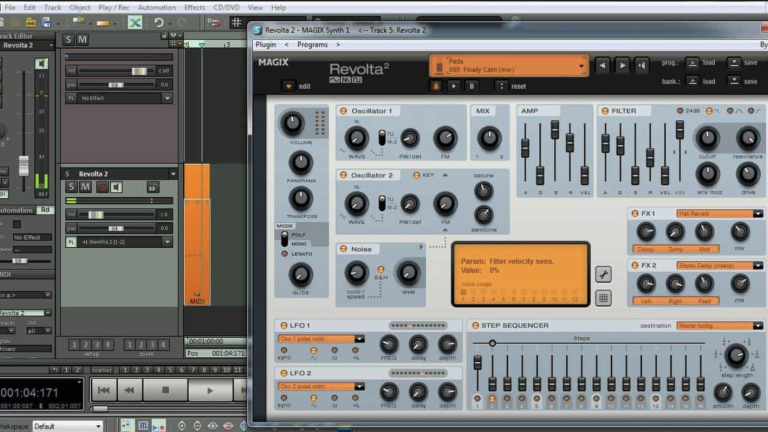768x432 pixels.
Task: Click the go to start transport button
Action: 104,390
